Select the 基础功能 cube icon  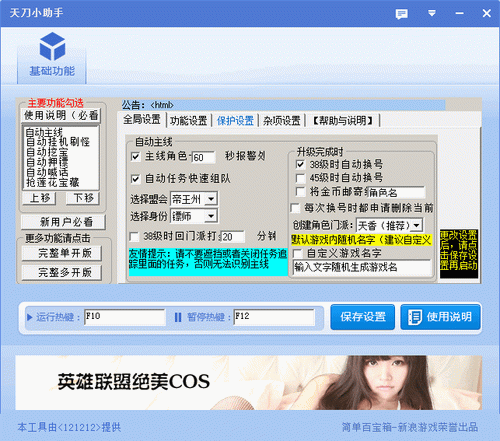52,47
